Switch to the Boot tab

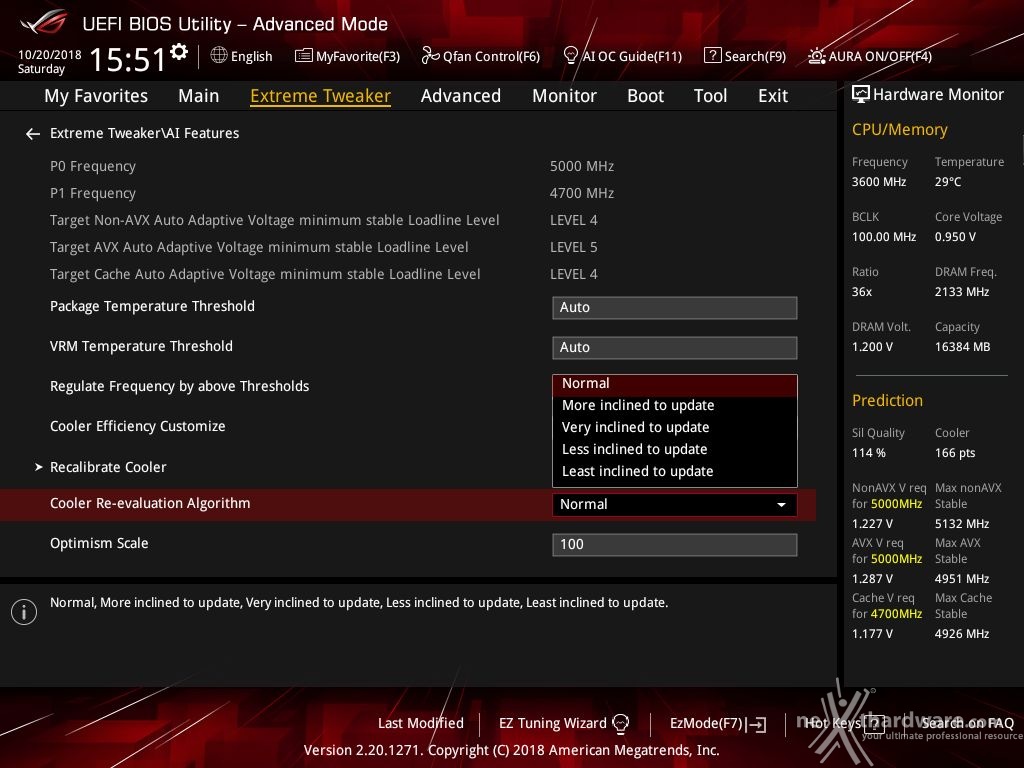(x=645, y=96)
